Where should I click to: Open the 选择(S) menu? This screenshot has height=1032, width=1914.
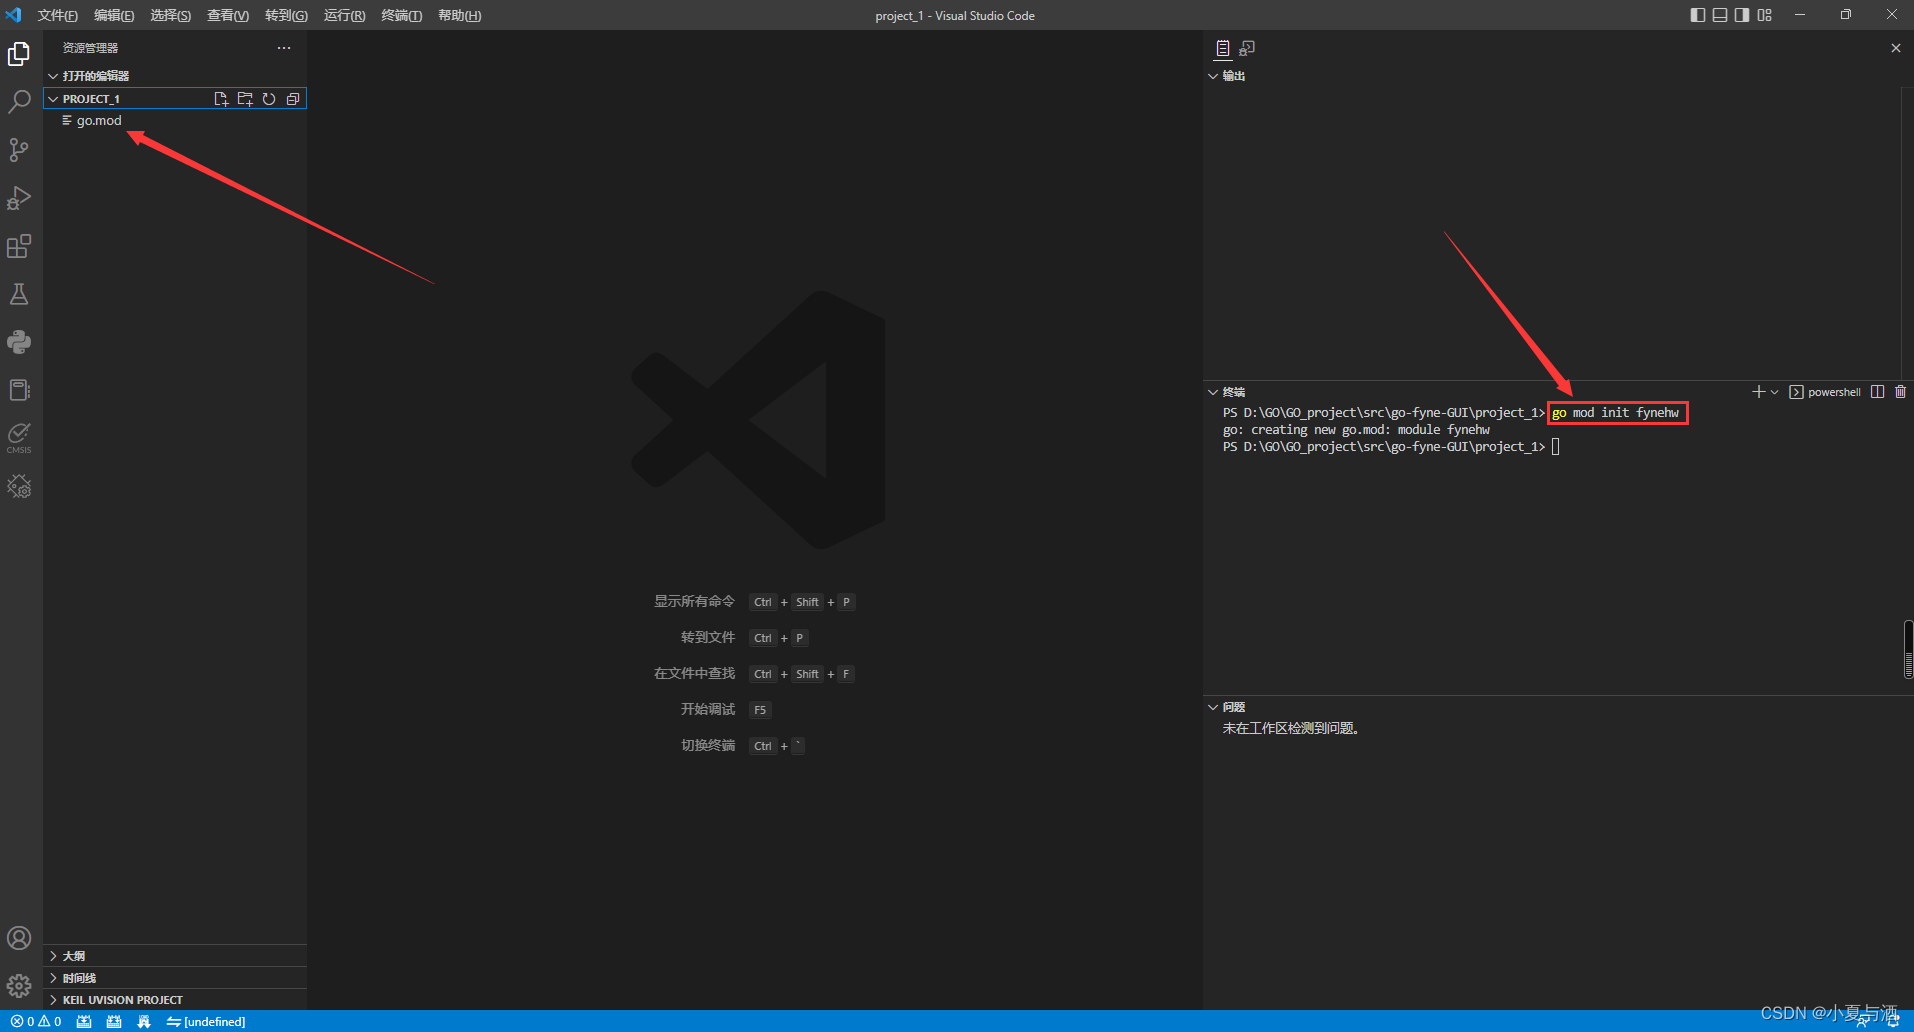(170, 15)
